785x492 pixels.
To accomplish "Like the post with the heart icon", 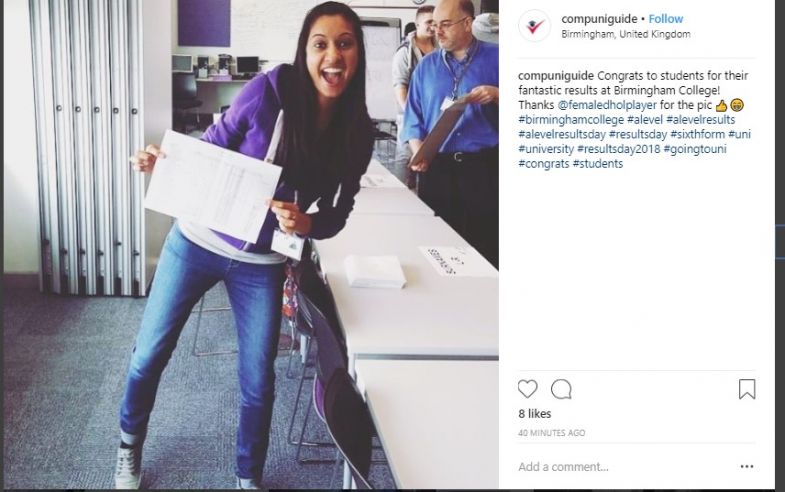I will point(527,389).
